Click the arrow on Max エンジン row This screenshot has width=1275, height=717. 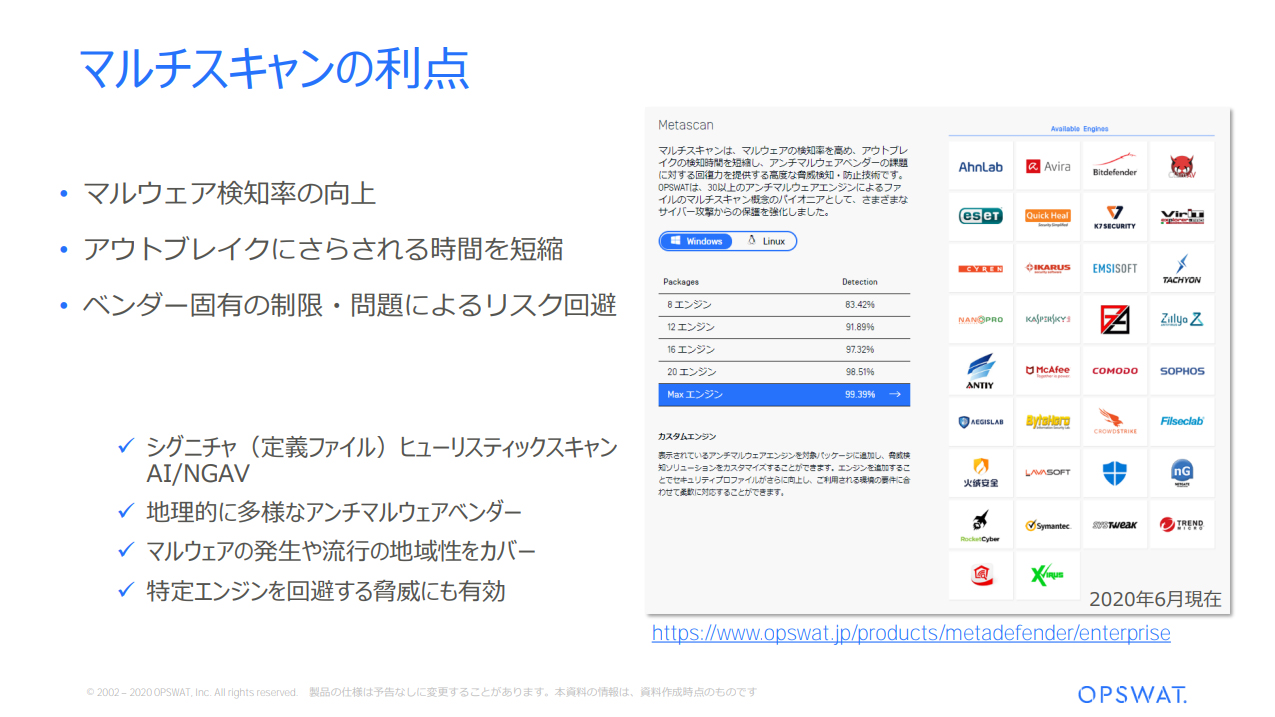[895, 394]
